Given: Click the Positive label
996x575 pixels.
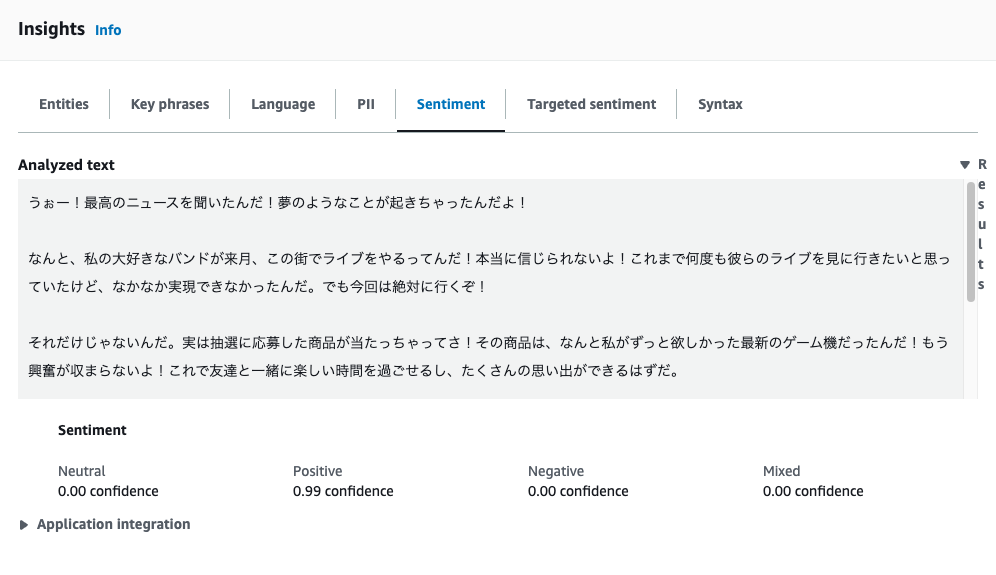Looking at the screenshot, I should (x=318, y=471).
